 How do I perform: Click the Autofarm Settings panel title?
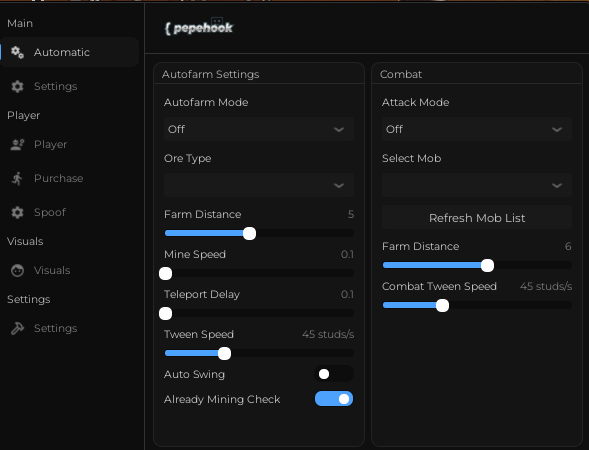click(x=210, y=74)
